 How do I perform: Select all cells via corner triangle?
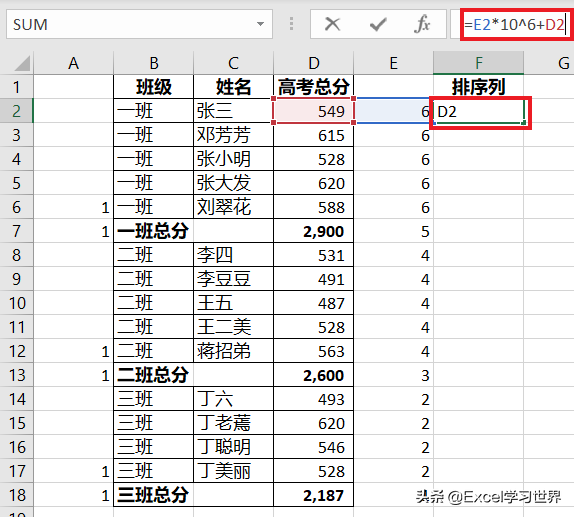pos(22,63)
